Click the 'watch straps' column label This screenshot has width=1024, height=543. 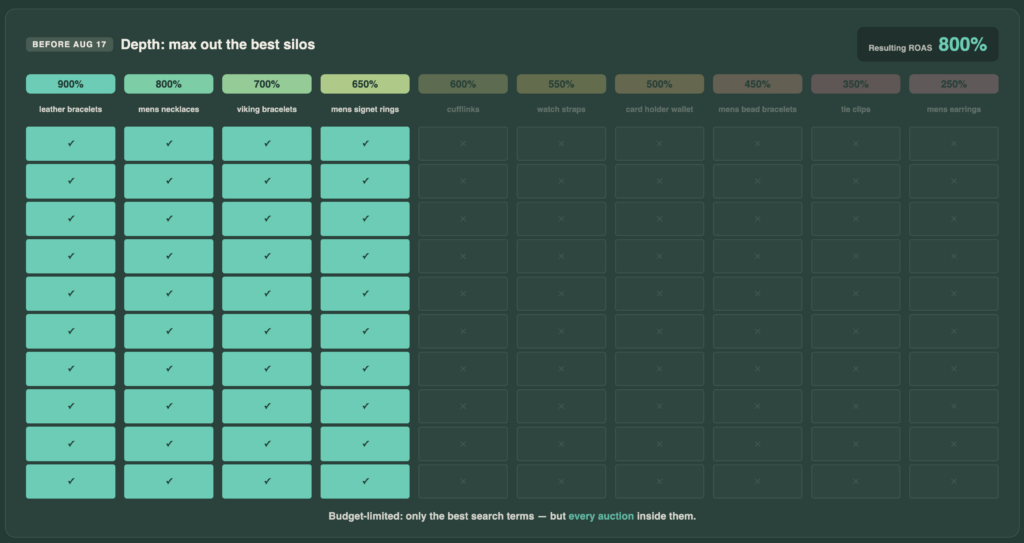pos(561,109)
